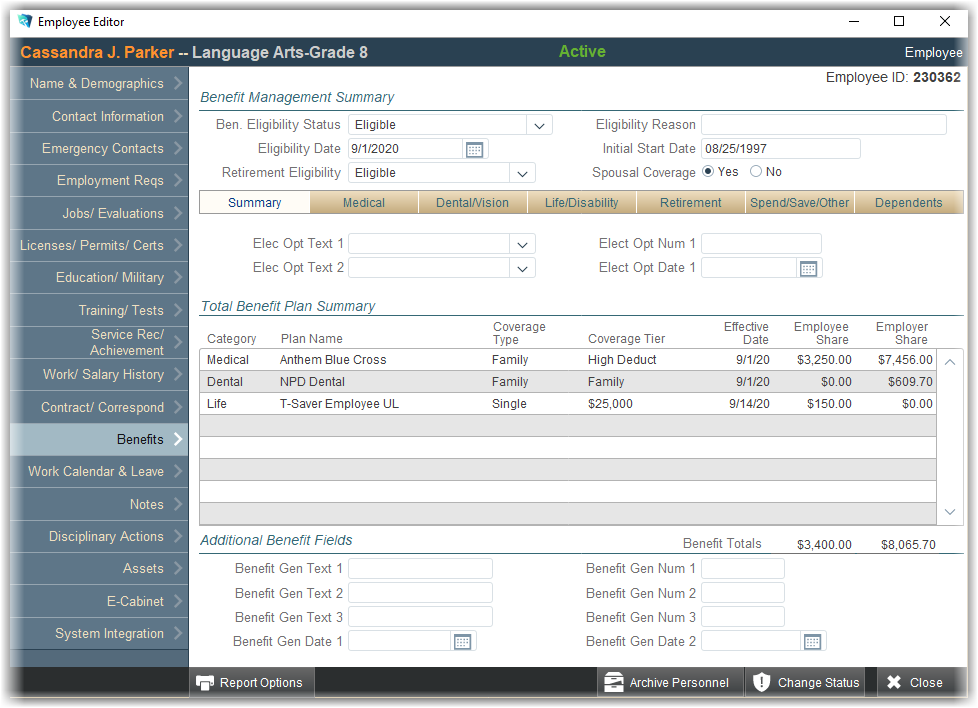Click the Benefit Gen Date 2 calendar icon
Image resolution: width=978 pixels, height=708 pixels.
click(812, 642)
